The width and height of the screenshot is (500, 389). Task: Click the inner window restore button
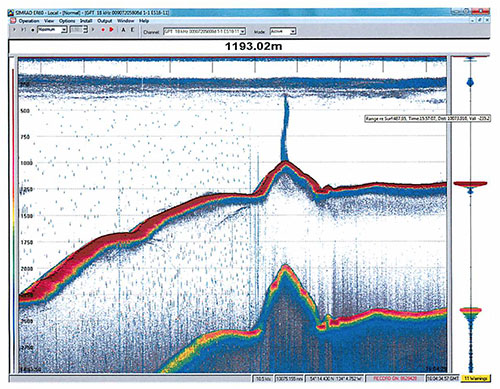(480, 20)
